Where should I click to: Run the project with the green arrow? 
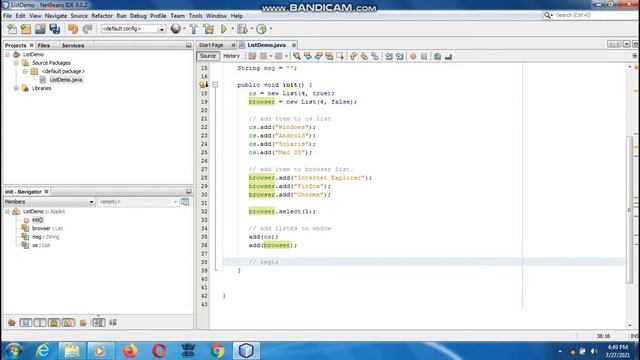click(x=224, y=29)
